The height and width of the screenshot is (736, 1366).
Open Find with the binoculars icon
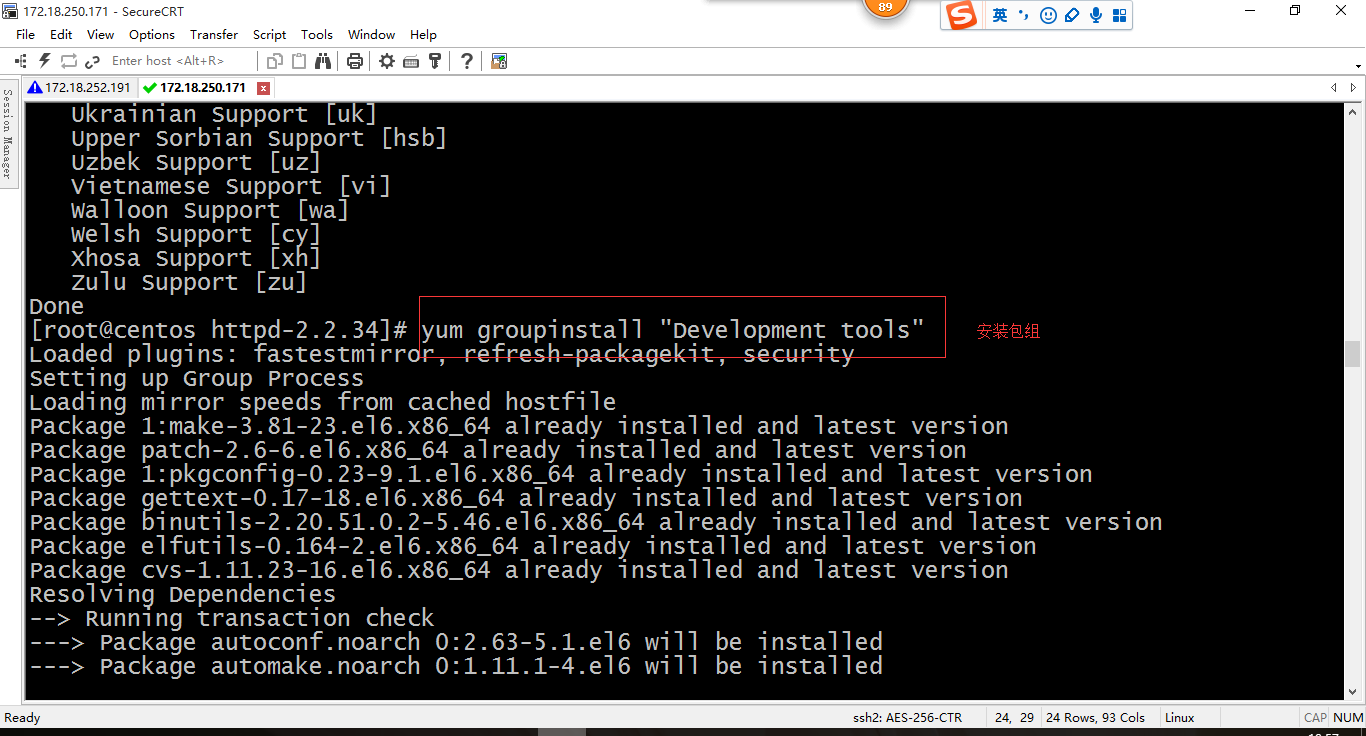[322, 61]
